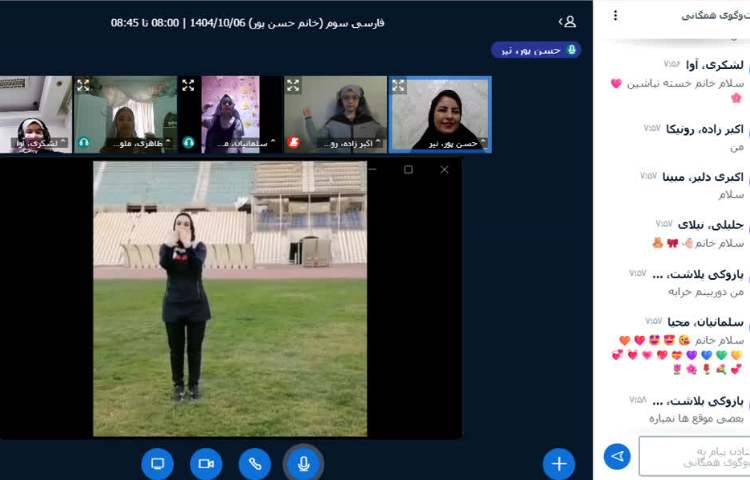Expand سلمانیان webcam to fullscreen
This screenshot has width=750, height=480.
tap(188, 86)
